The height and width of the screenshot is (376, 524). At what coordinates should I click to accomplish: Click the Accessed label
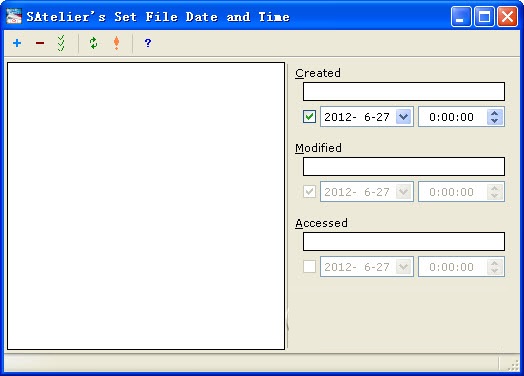[x=321, y=223]
